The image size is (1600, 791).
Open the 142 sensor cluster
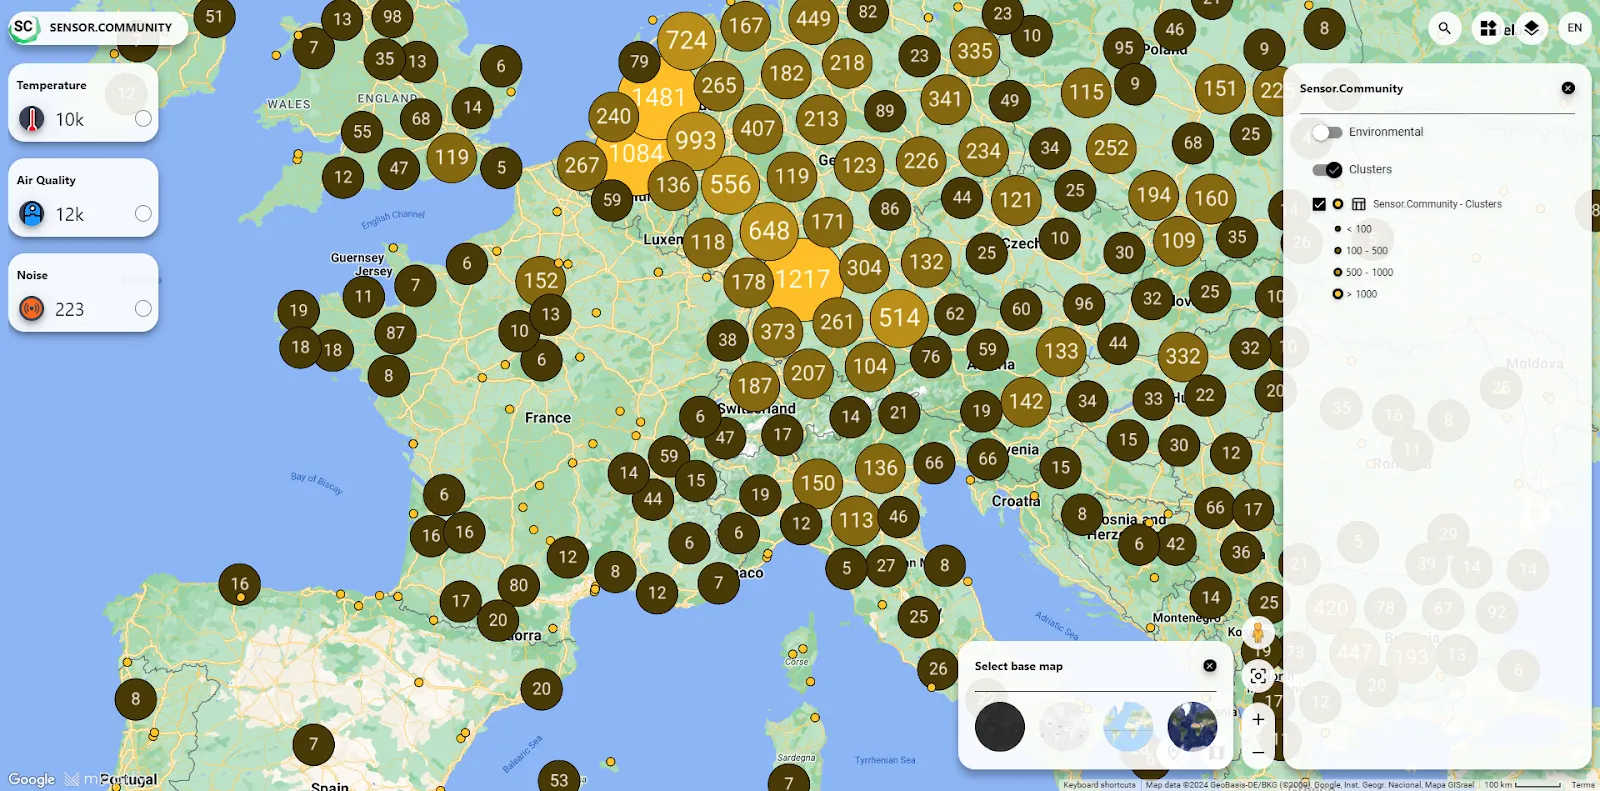[x=1026, y=402]
